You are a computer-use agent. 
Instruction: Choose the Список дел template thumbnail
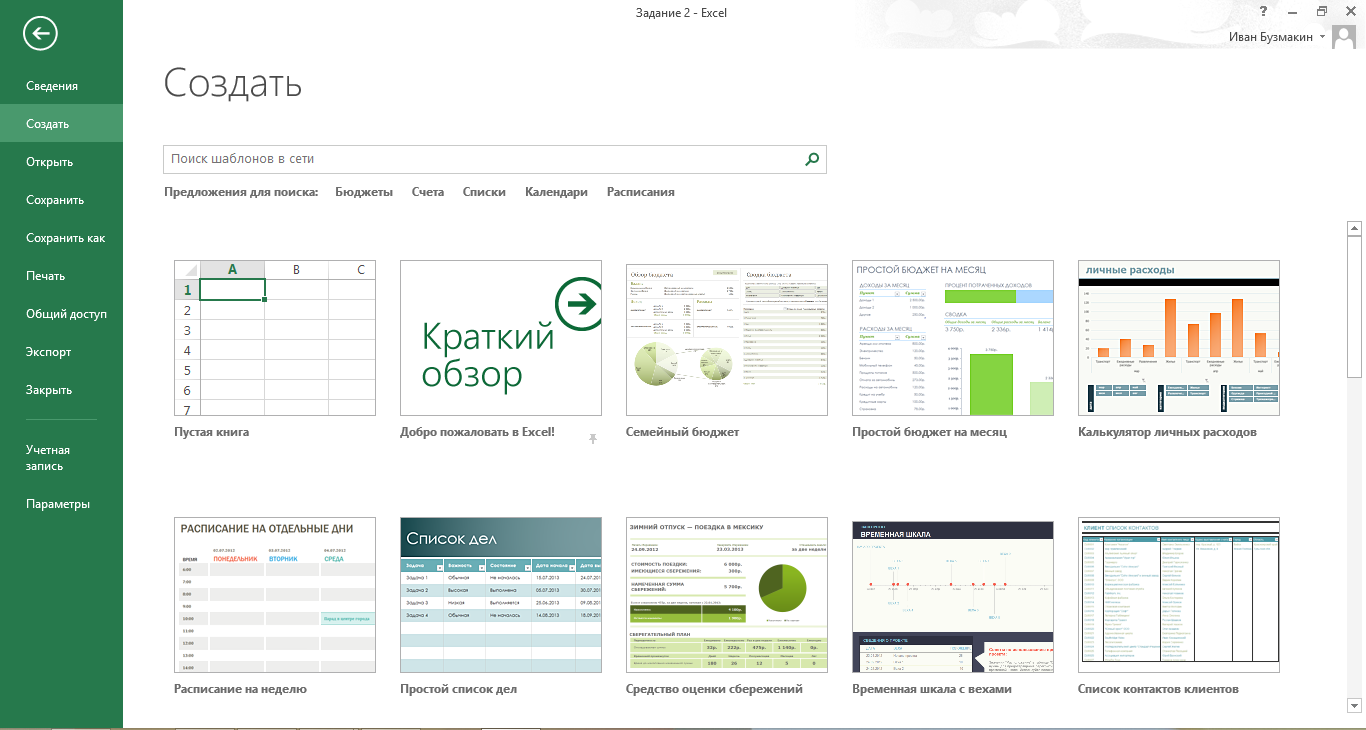pos(501,595)
